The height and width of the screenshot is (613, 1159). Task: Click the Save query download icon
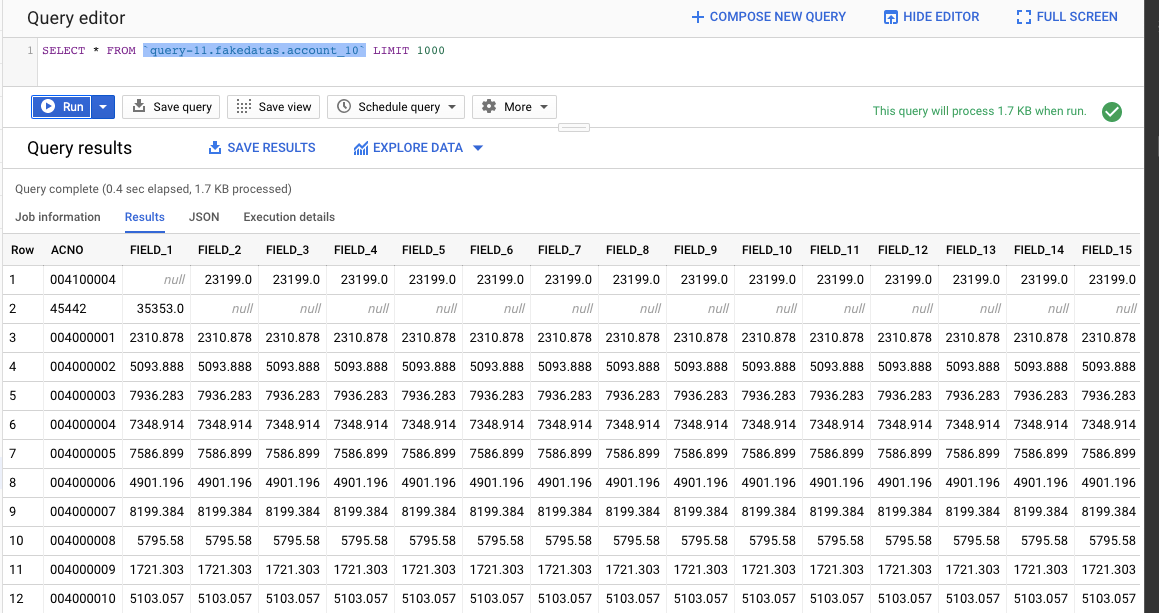pos(138,106)
